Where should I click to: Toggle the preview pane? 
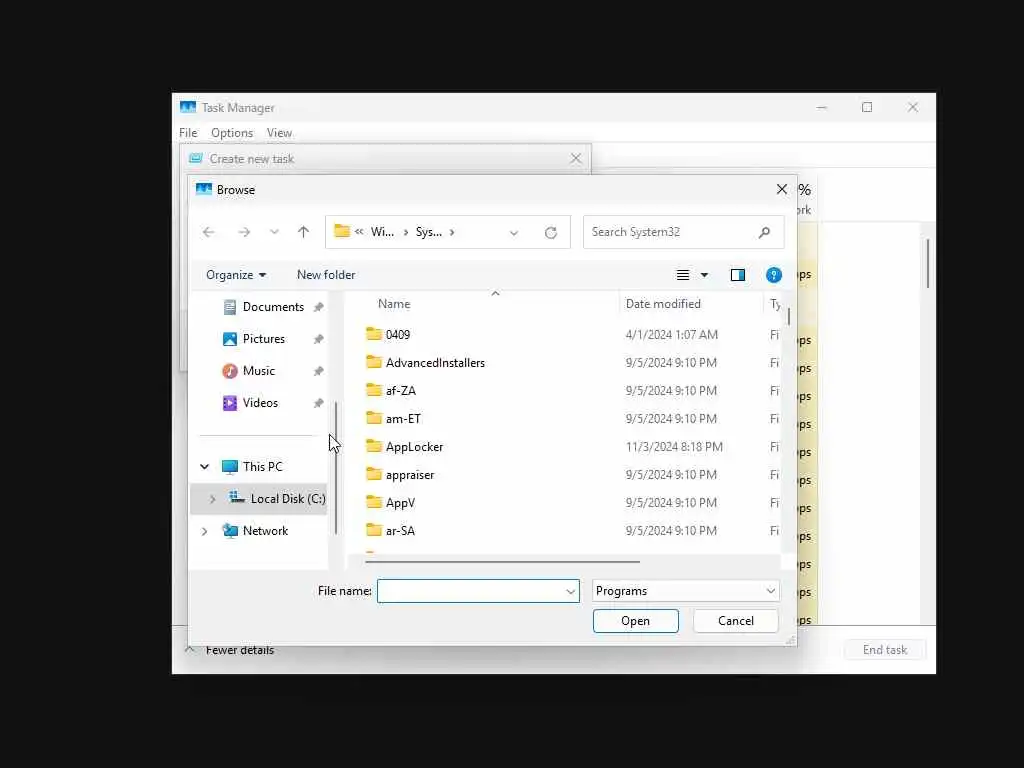(738, 275)
